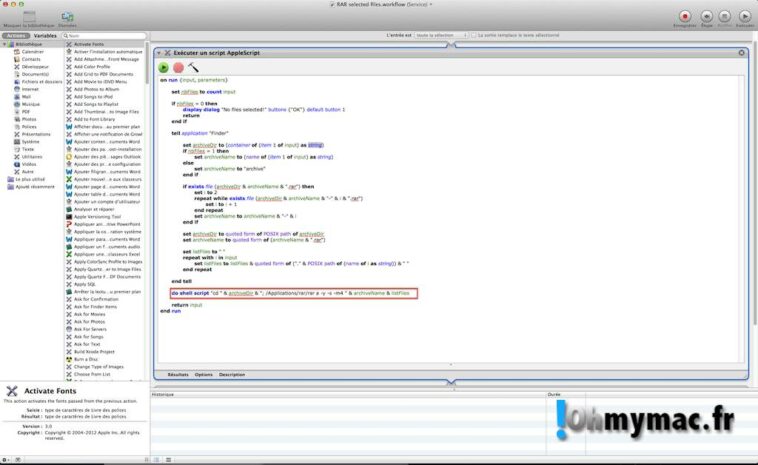Select the Utilitaires category in the library
Viewport: 758px width, 465px height.
pyautogui.click(x=32, y=156)
